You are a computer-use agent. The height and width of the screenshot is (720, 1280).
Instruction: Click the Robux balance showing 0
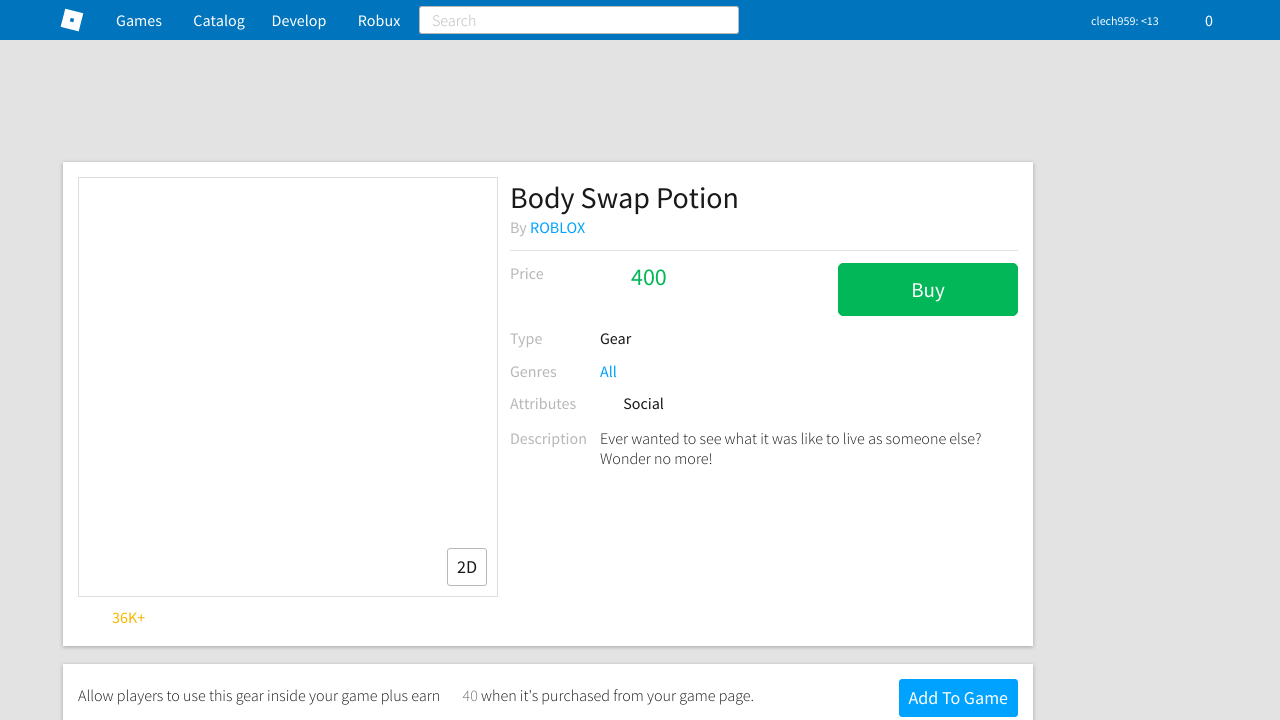pos(1208,21)
